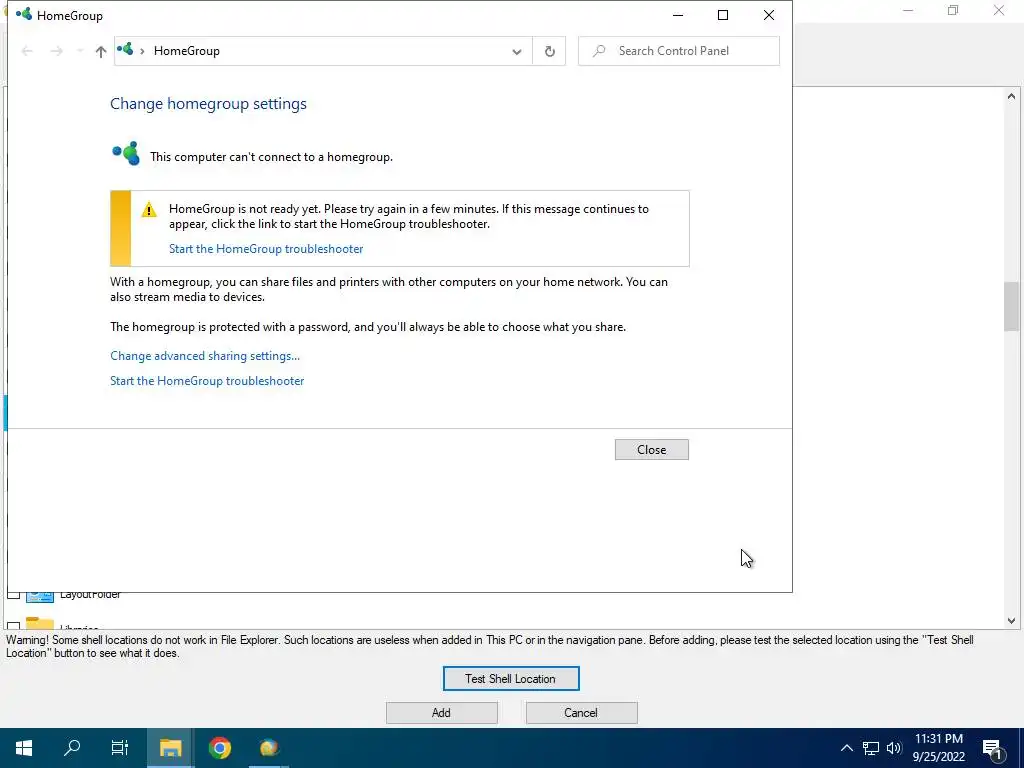Click the vertical scrollbar thumb in background window
The width and height of the screenshot is (1024, 768).
coord(1011,306)
